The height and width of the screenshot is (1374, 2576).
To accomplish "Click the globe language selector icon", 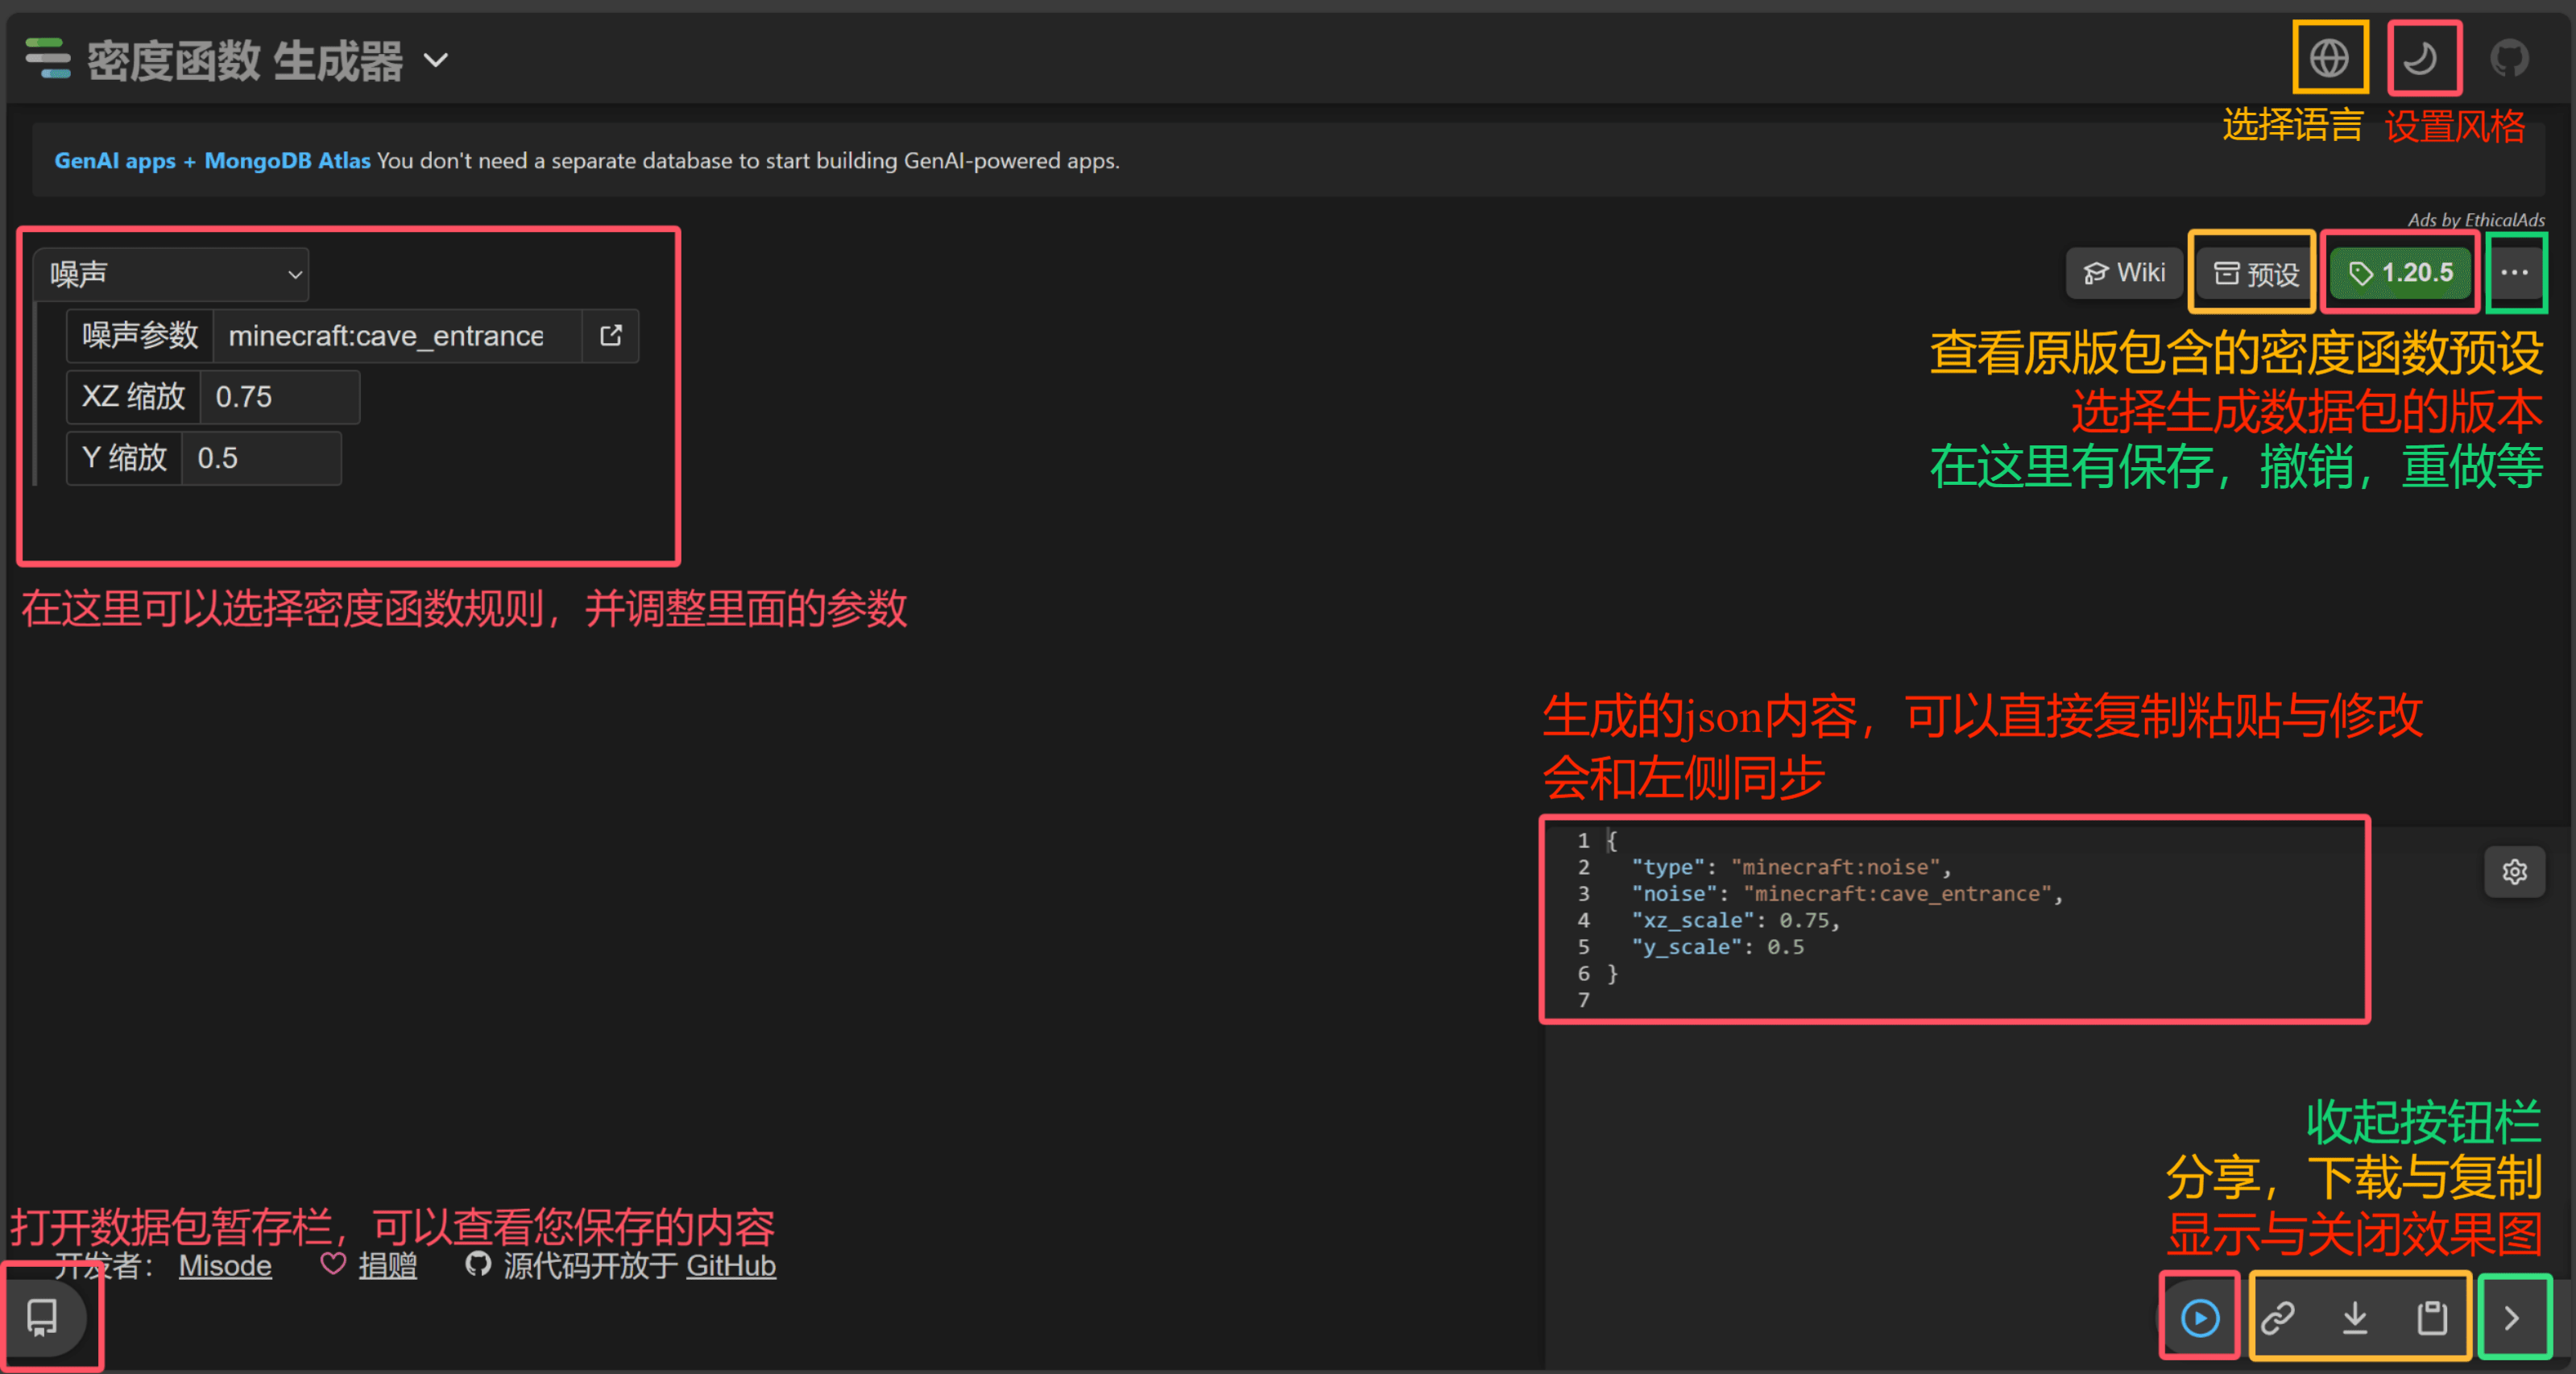I will point(2328,58).
